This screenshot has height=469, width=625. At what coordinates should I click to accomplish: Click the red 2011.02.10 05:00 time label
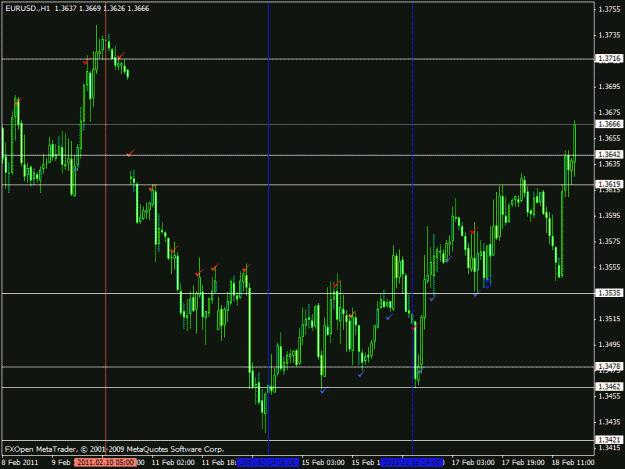click(105, 462)
